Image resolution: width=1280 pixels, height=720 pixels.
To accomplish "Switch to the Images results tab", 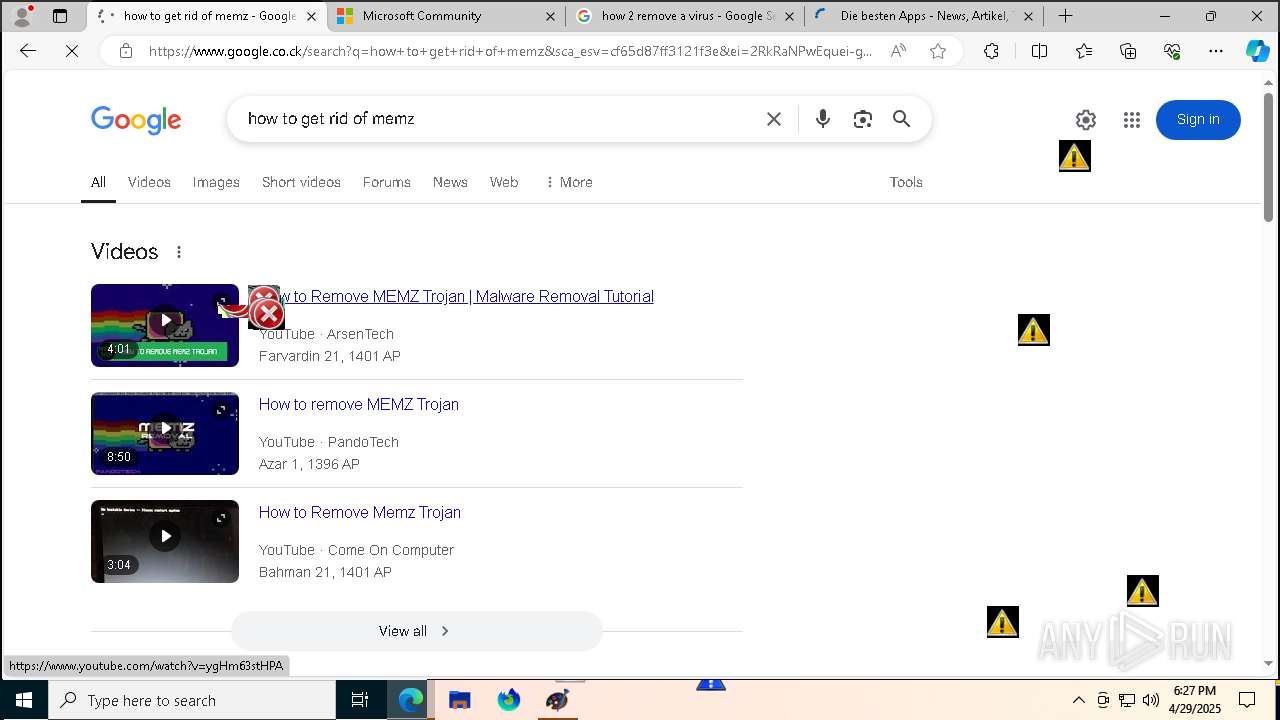I will point(216,182).
